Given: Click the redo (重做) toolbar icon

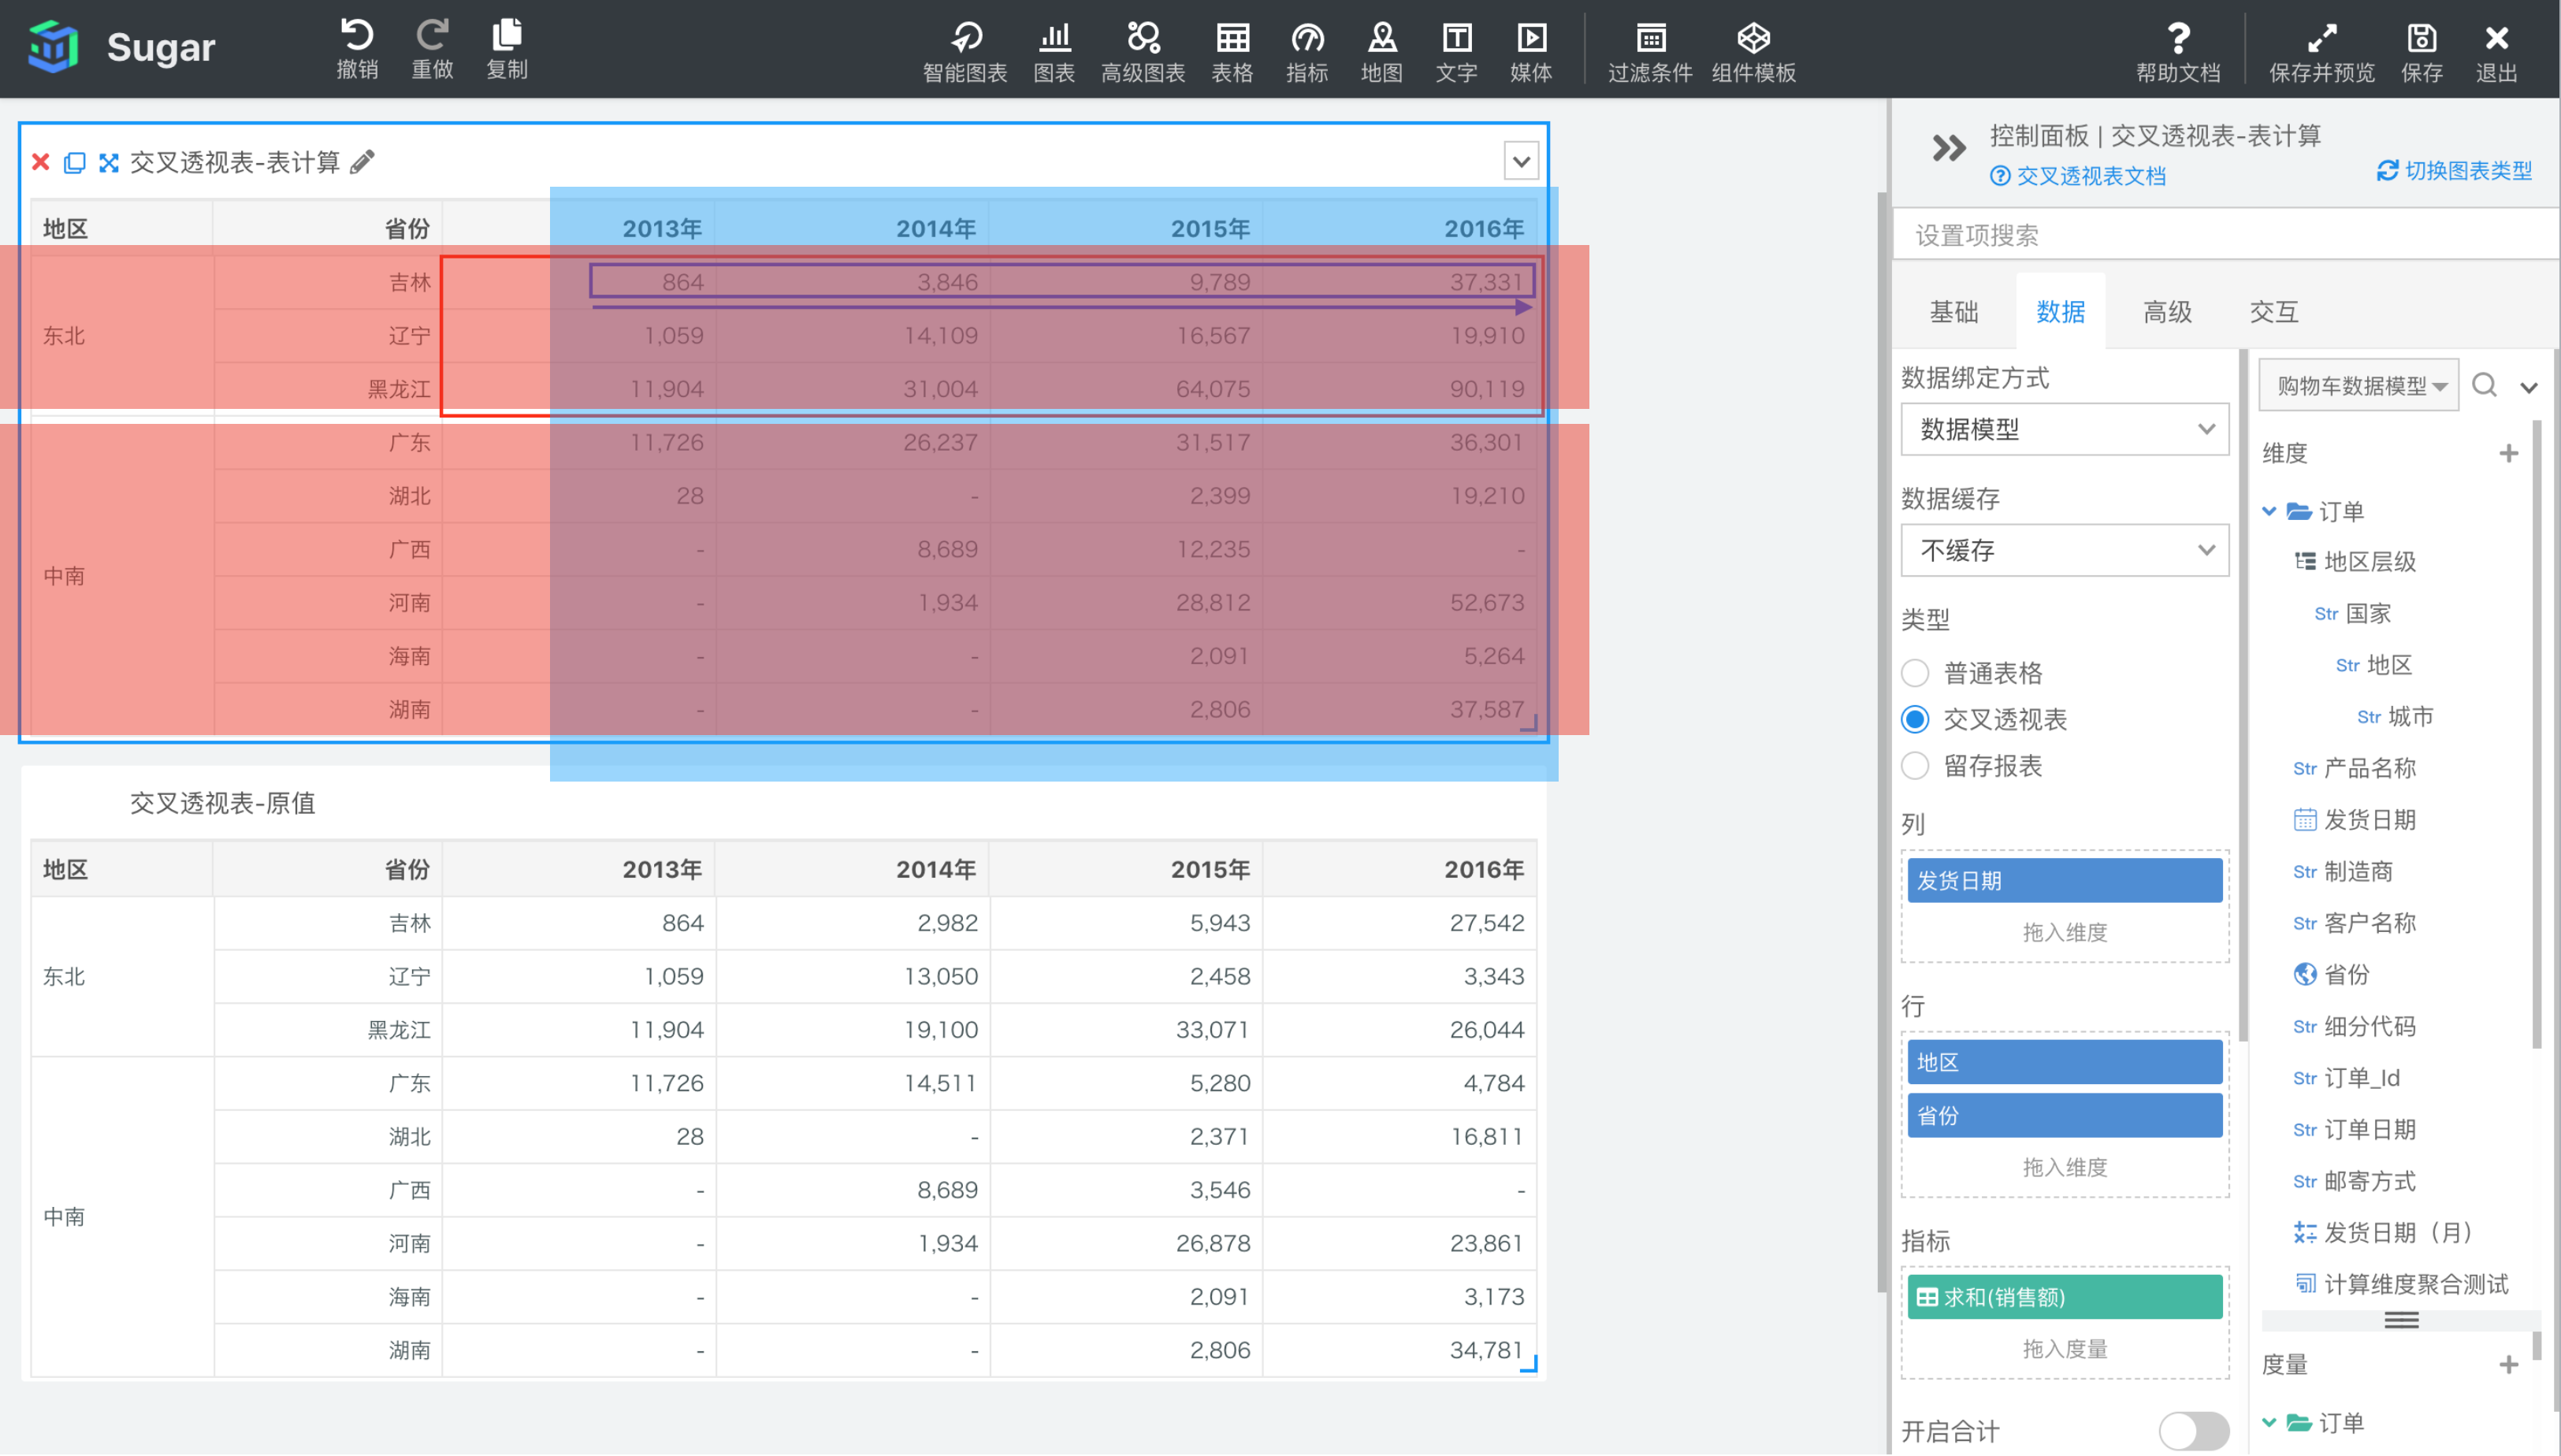Looking at the screenshot, I should pyautogui.click(x=432, y=48).
